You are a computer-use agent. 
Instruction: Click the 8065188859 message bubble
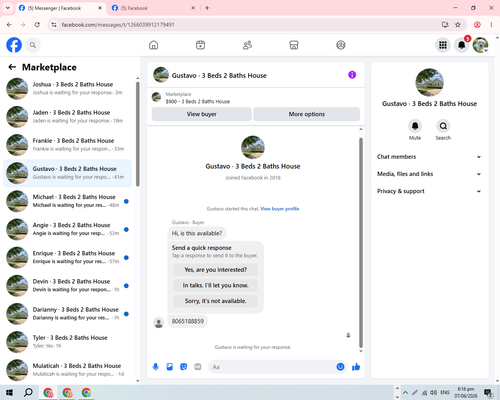coord(188,321)
